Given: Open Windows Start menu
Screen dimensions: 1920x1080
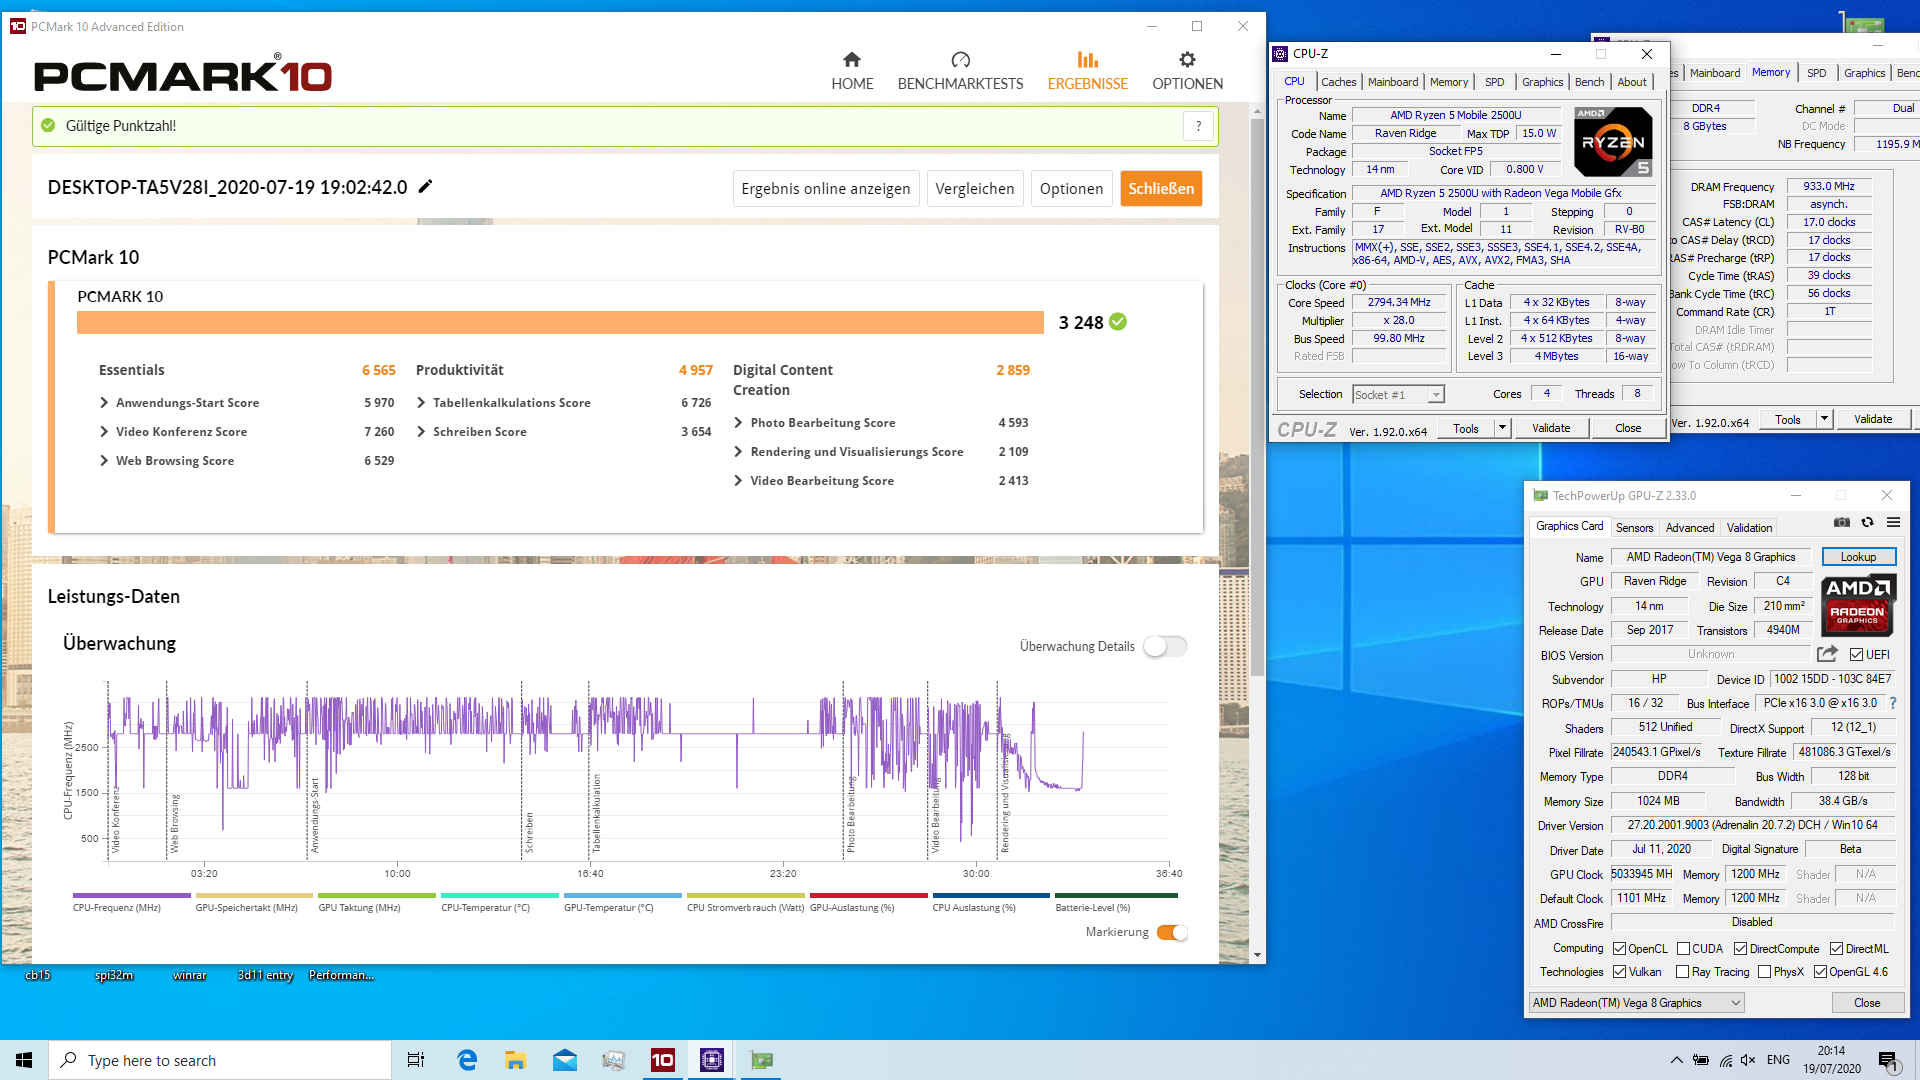Looking at the screenshot, I should click(24, 1060).
